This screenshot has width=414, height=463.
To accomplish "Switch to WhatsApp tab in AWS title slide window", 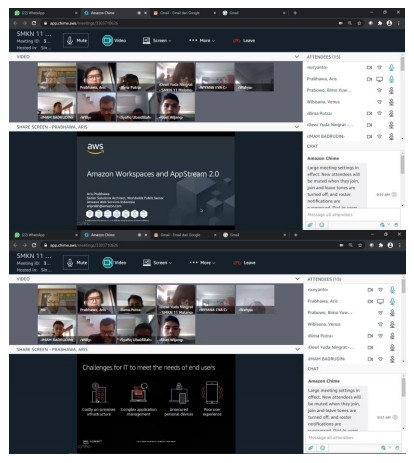I will tap(46, 13).
